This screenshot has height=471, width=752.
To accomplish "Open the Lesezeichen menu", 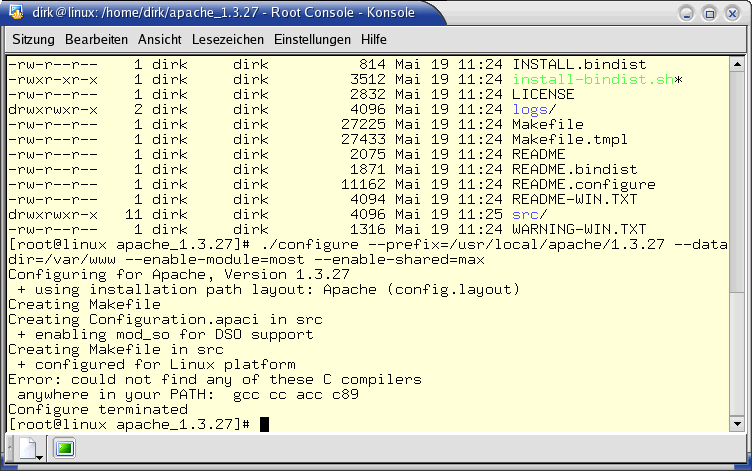I will tap(228, 39).
